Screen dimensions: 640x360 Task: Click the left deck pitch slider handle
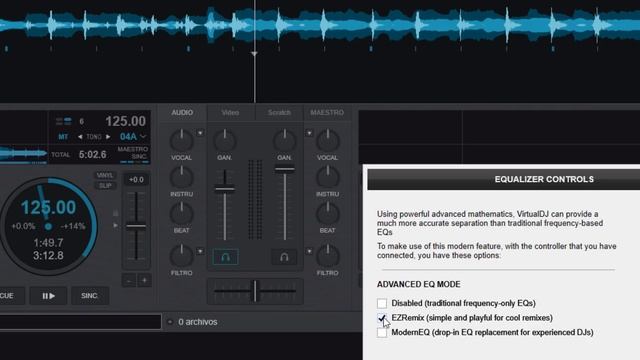click(136, 226)
